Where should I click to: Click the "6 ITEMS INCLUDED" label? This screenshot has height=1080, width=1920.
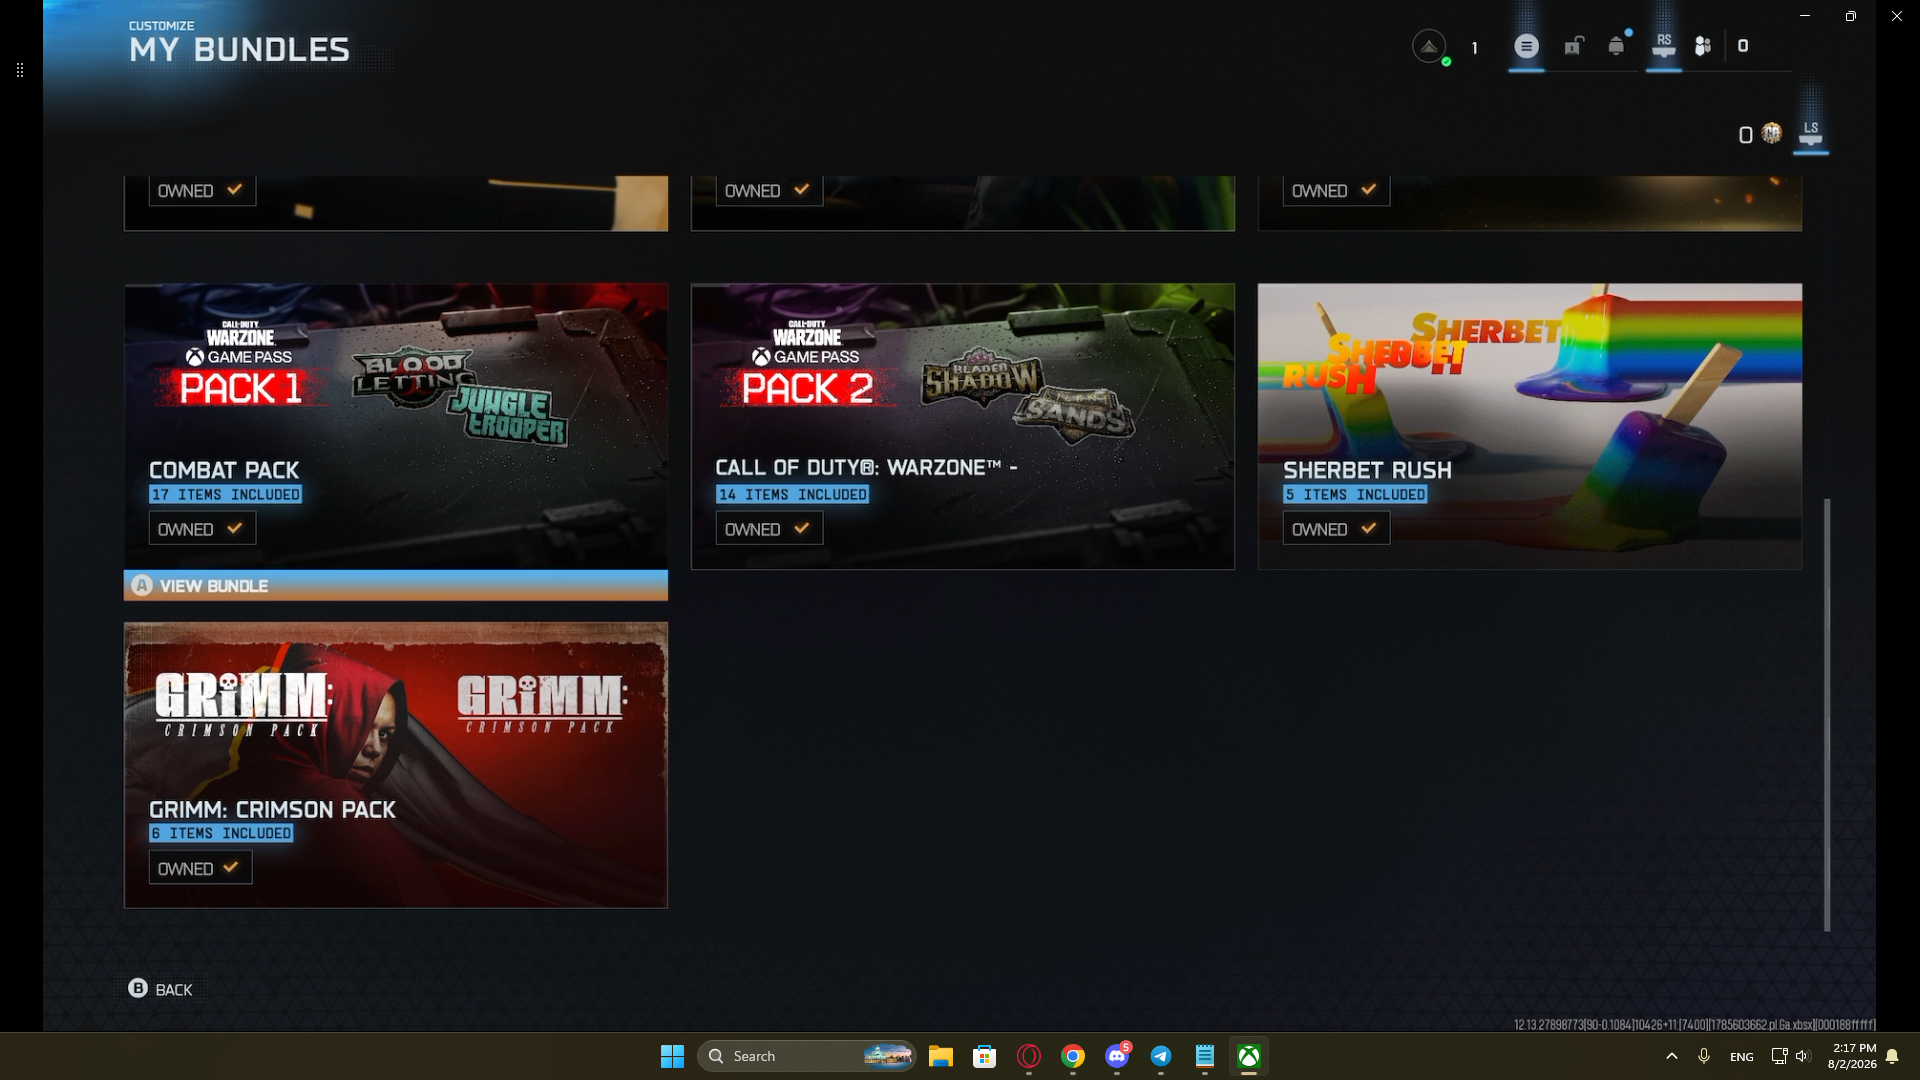(221, 833)
